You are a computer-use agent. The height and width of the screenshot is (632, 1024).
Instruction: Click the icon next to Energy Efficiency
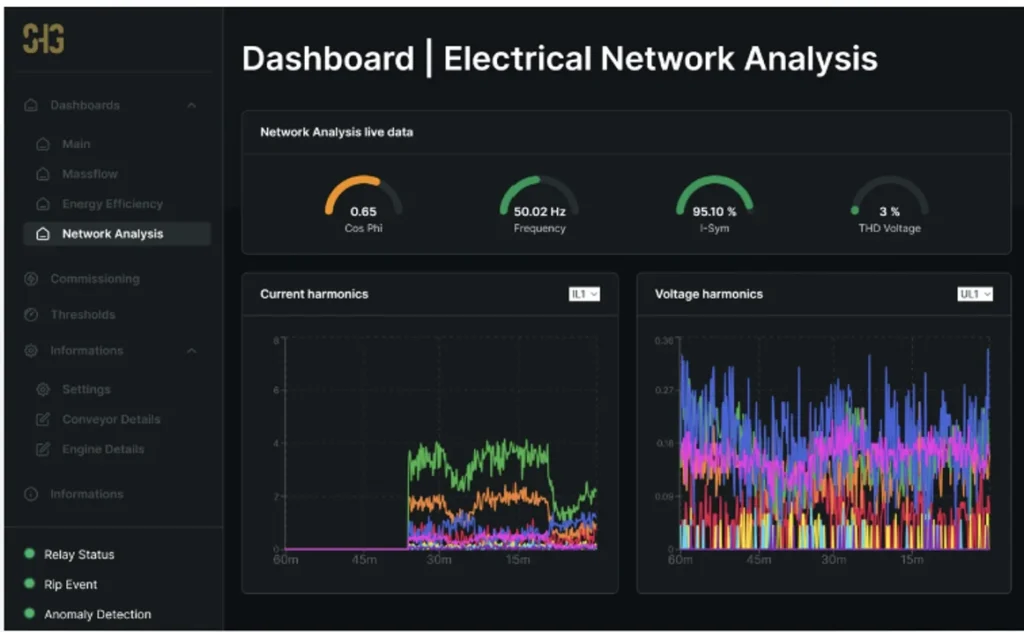click(43, 204)
